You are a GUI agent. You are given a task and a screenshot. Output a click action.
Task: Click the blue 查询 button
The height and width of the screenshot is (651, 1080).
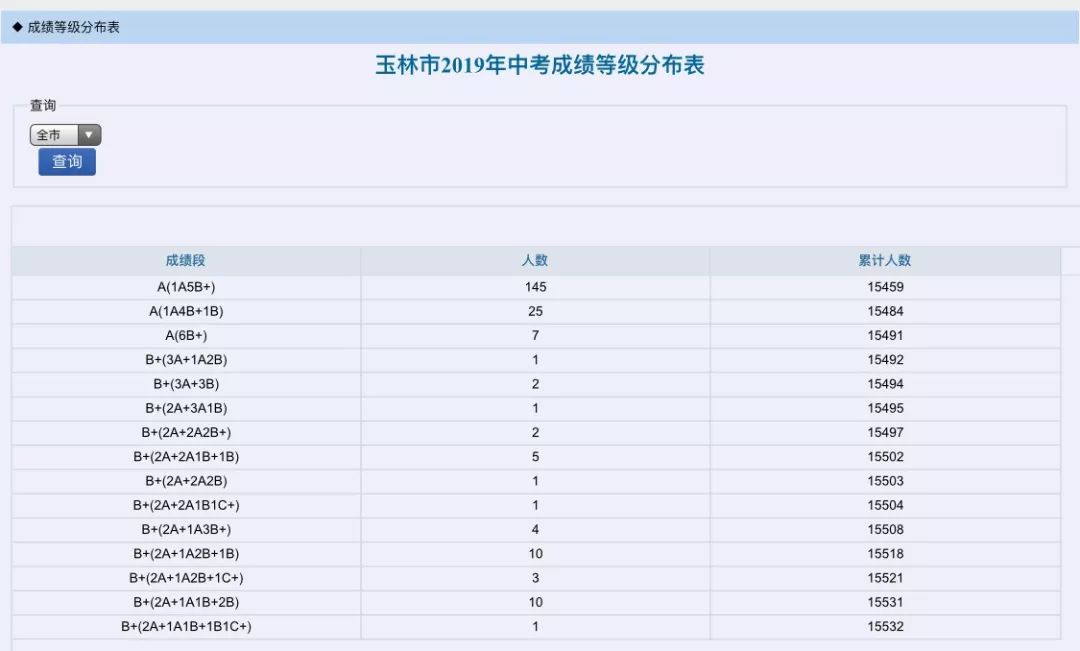(67, 162)
